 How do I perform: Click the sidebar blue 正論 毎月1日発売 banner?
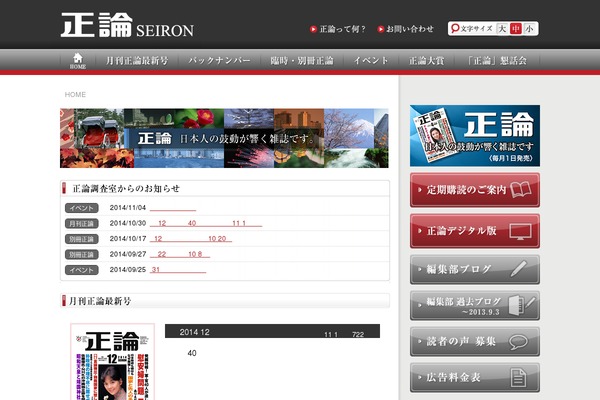click(x=475, y=136)
